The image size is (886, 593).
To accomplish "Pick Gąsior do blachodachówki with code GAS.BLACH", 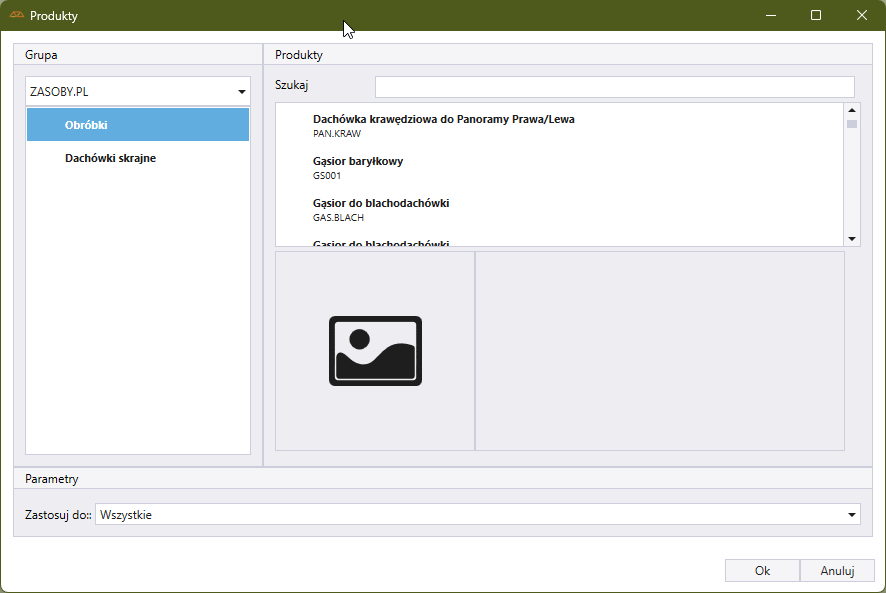I will coord(380,209).
